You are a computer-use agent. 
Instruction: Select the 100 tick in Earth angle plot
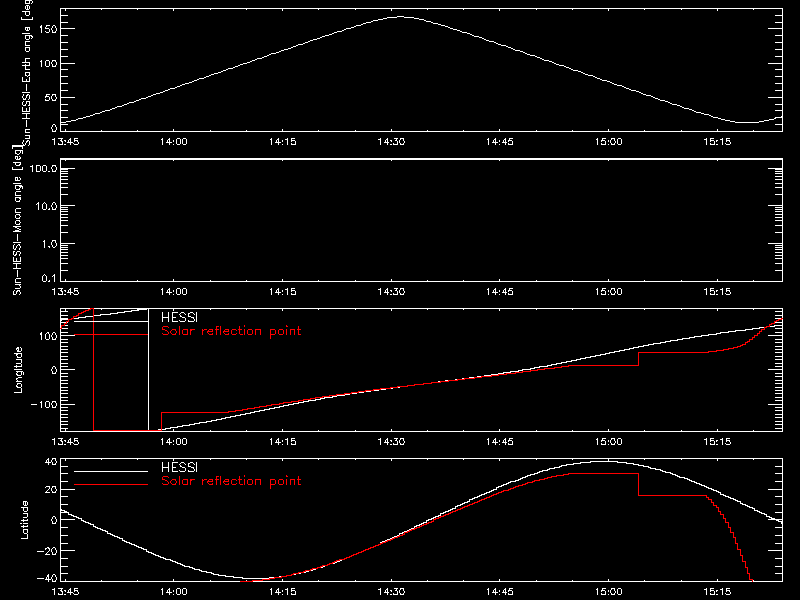pyautogui.click(x=48, y=63)
